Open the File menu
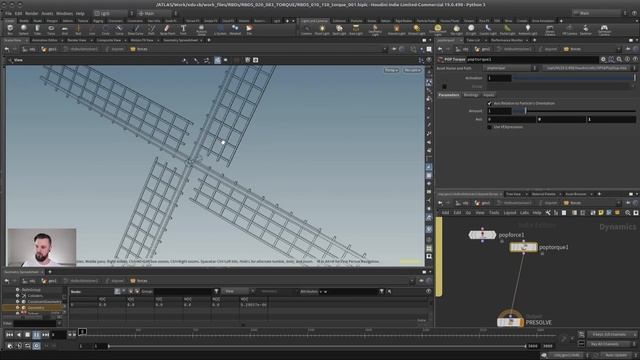Screen dimensions: 640x360 pos(8,13)
